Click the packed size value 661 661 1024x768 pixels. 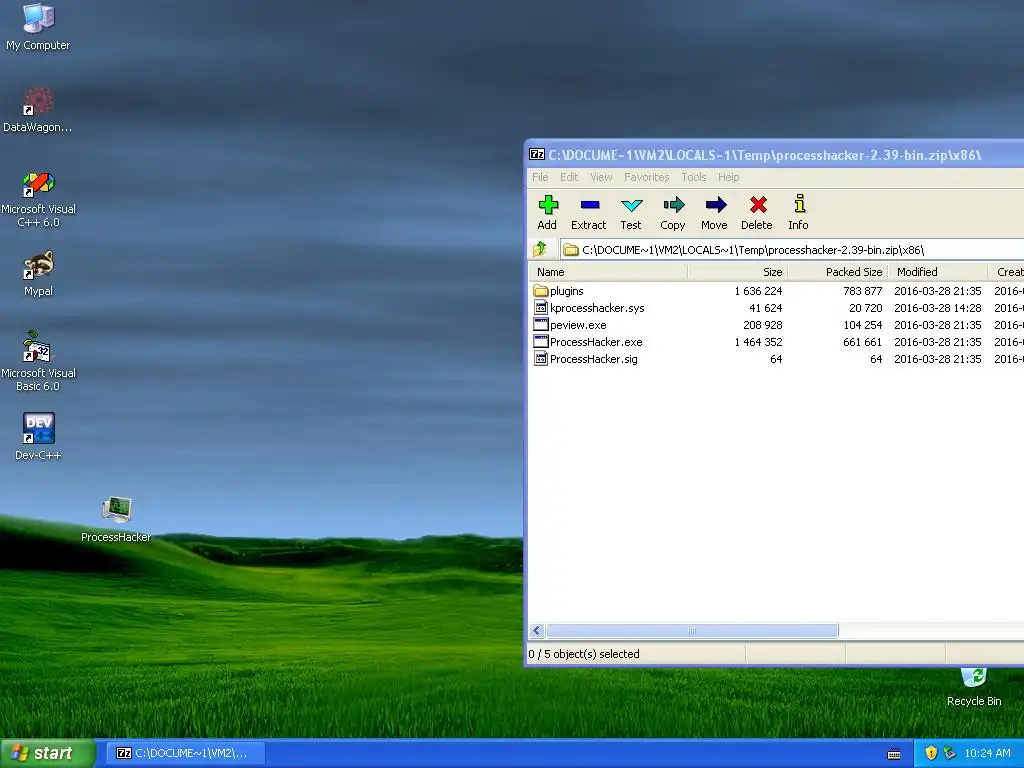point(863,342)
